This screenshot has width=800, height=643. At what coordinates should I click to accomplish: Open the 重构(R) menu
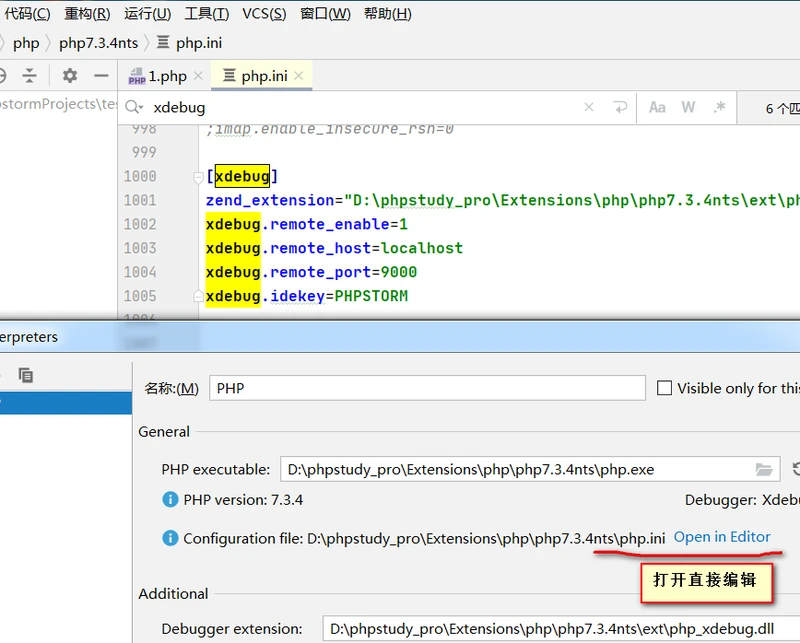[87, 14]
